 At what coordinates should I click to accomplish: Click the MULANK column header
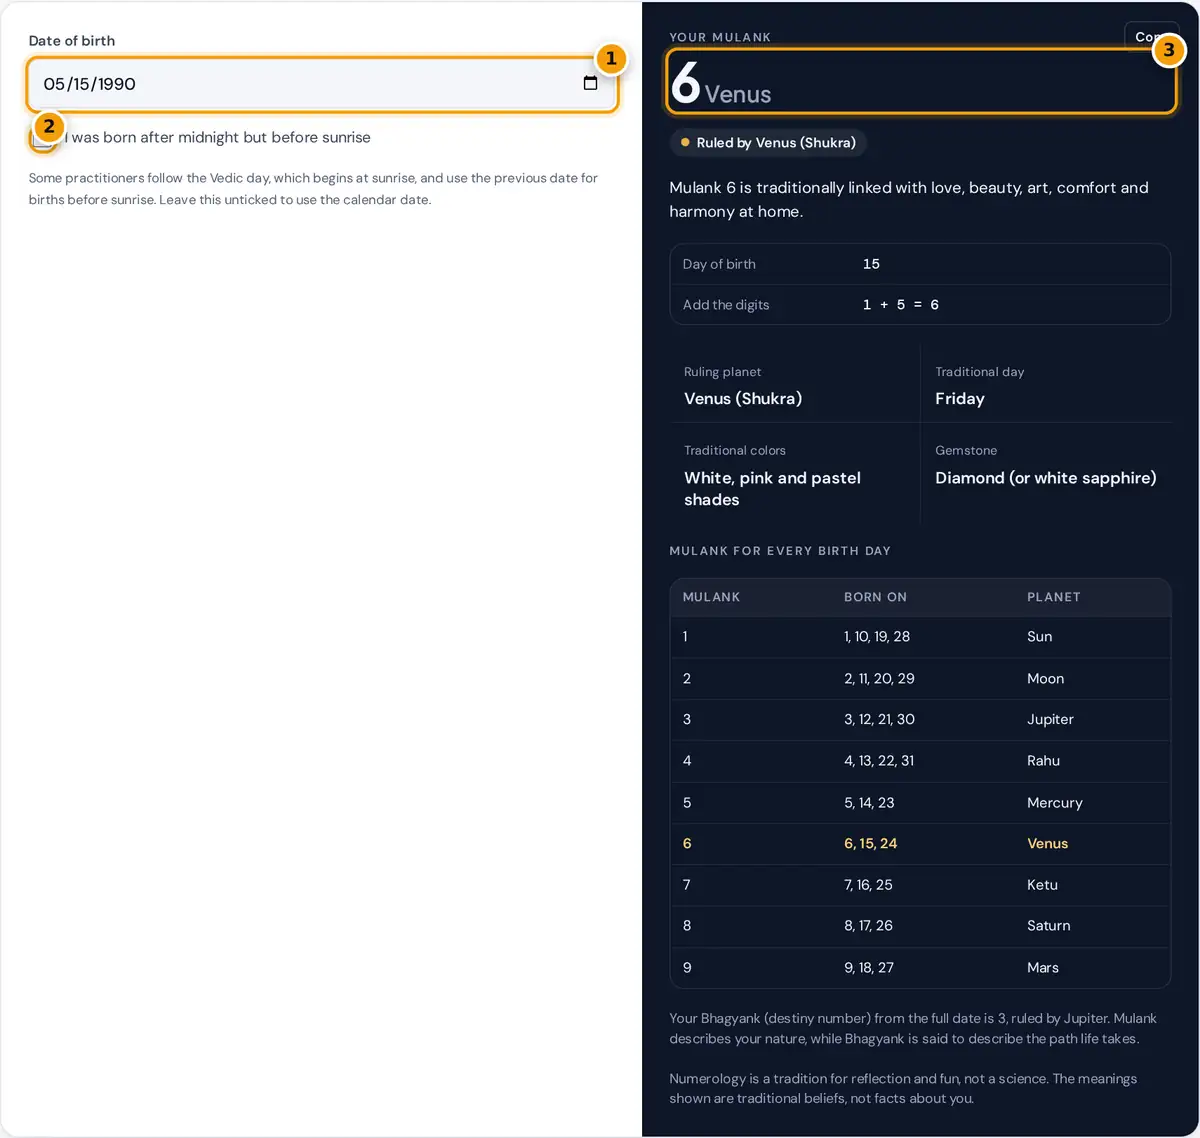[711, 597]
